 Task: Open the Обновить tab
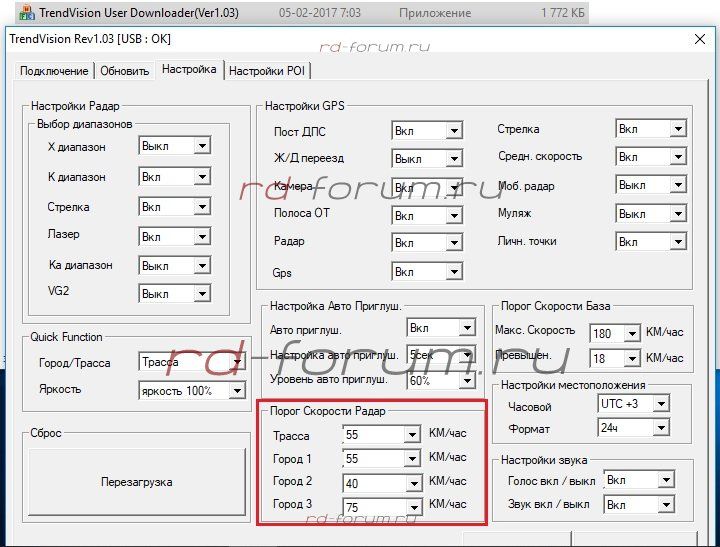(124, 71)
